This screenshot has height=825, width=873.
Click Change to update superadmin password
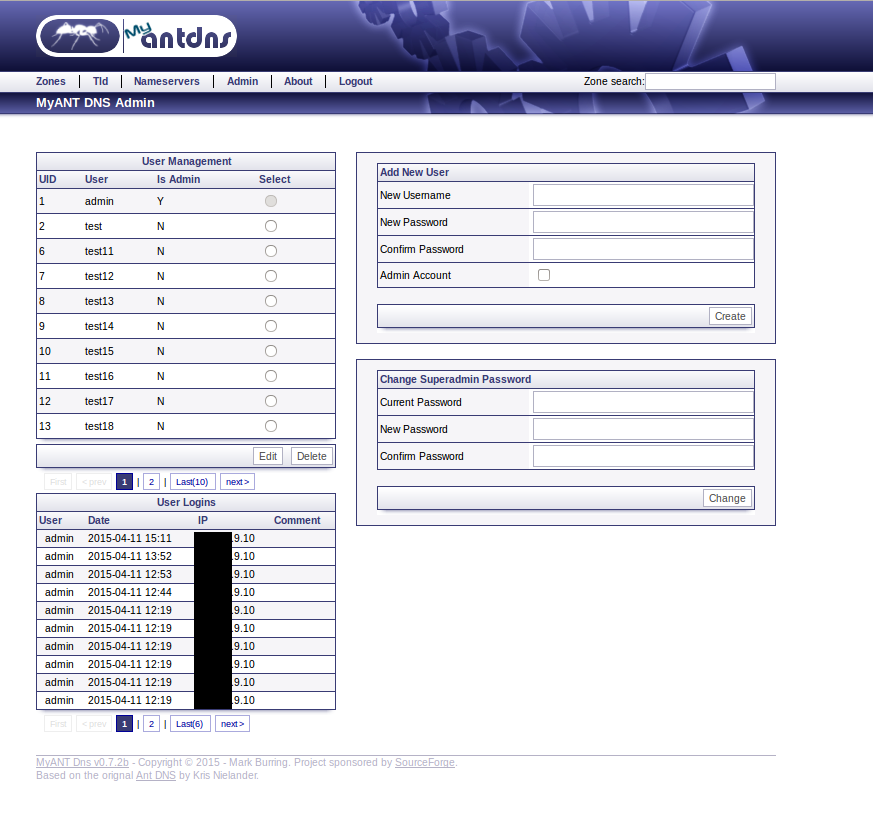coord(727,497)
